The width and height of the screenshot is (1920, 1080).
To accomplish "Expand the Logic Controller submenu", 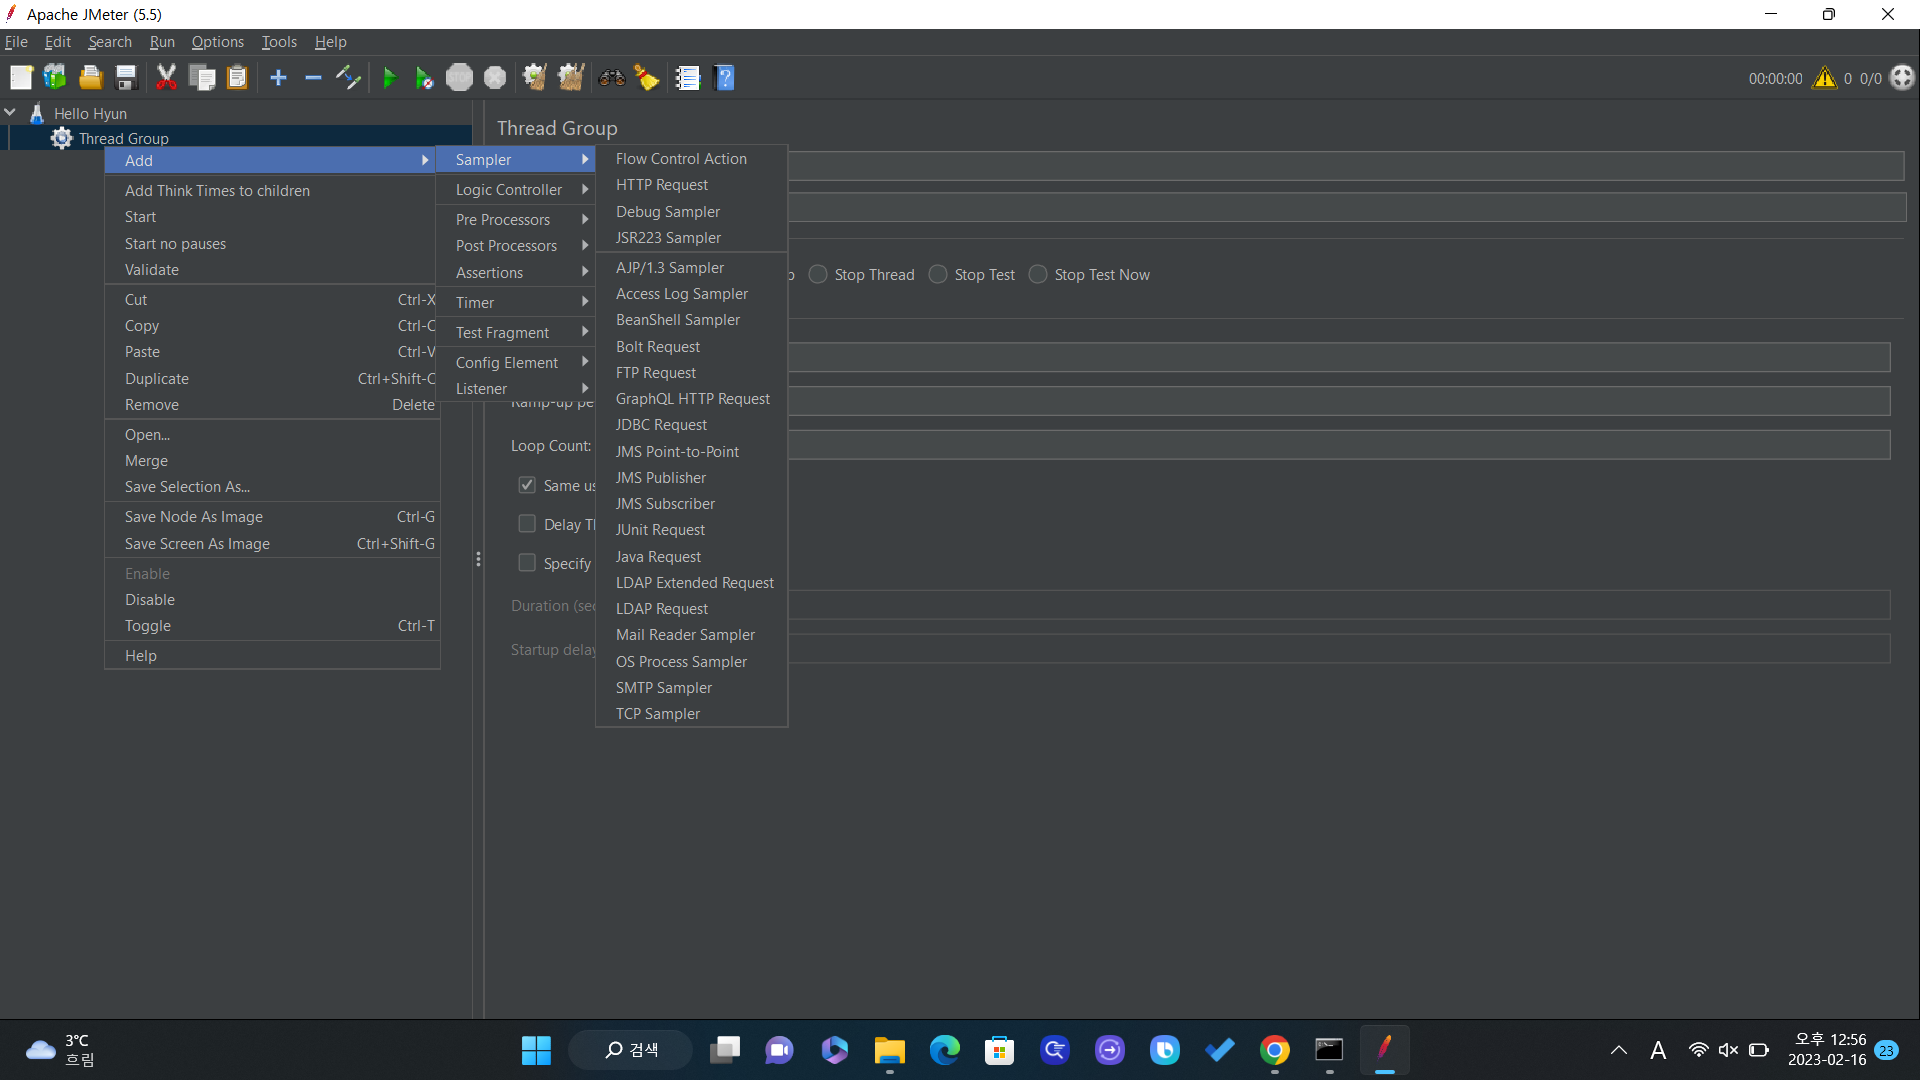I will (516, 190).
